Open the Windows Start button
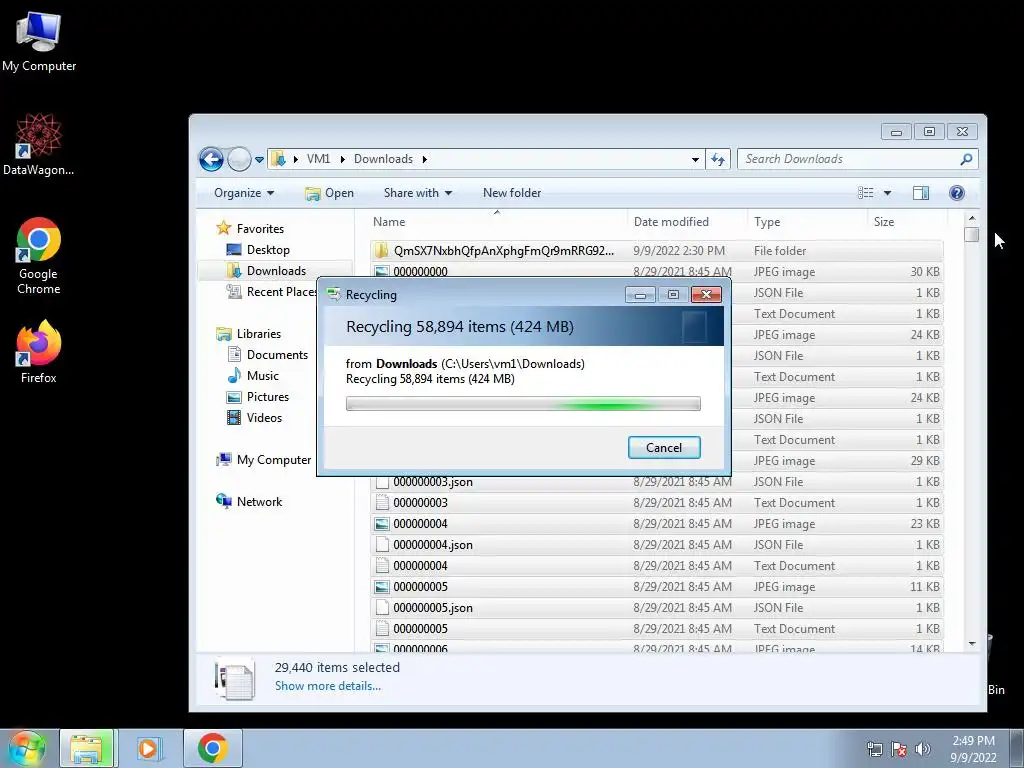Viewport: 1024px width, 768px height. 27,748
